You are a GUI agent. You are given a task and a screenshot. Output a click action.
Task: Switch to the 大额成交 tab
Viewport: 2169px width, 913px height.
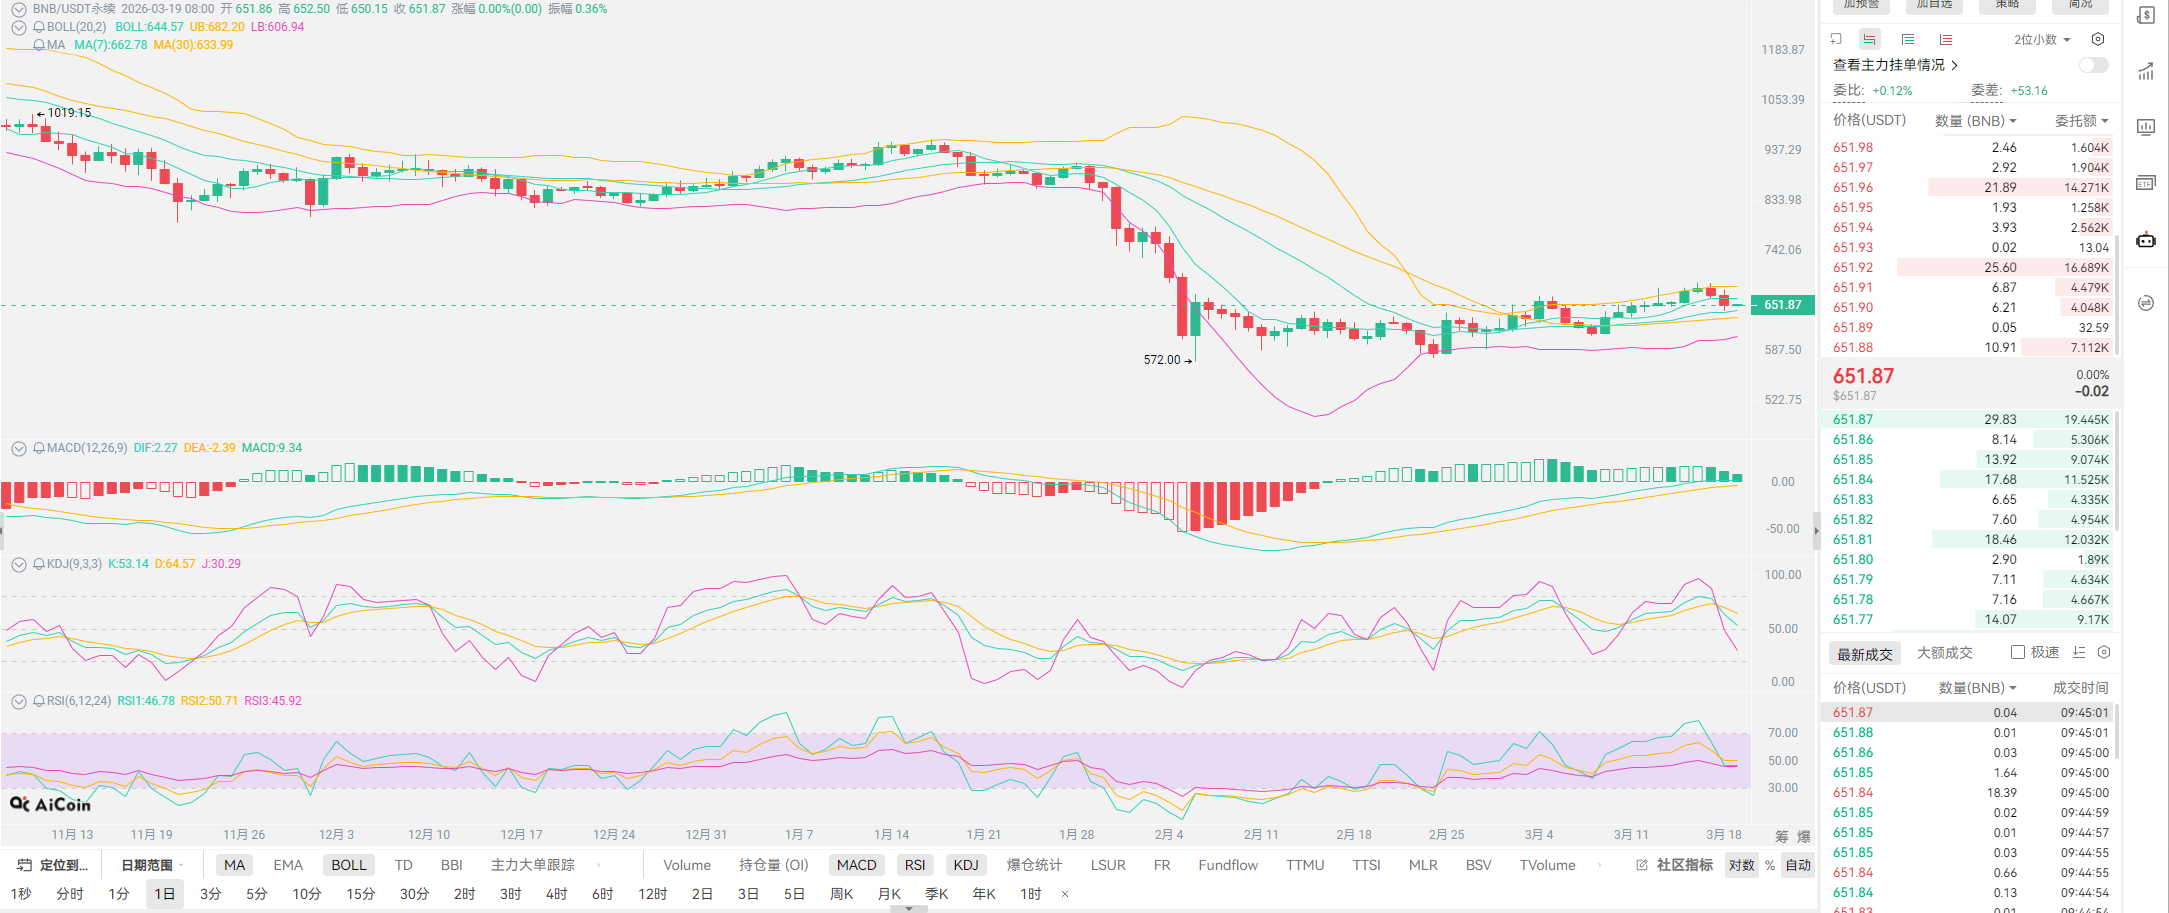point(1944,653)
